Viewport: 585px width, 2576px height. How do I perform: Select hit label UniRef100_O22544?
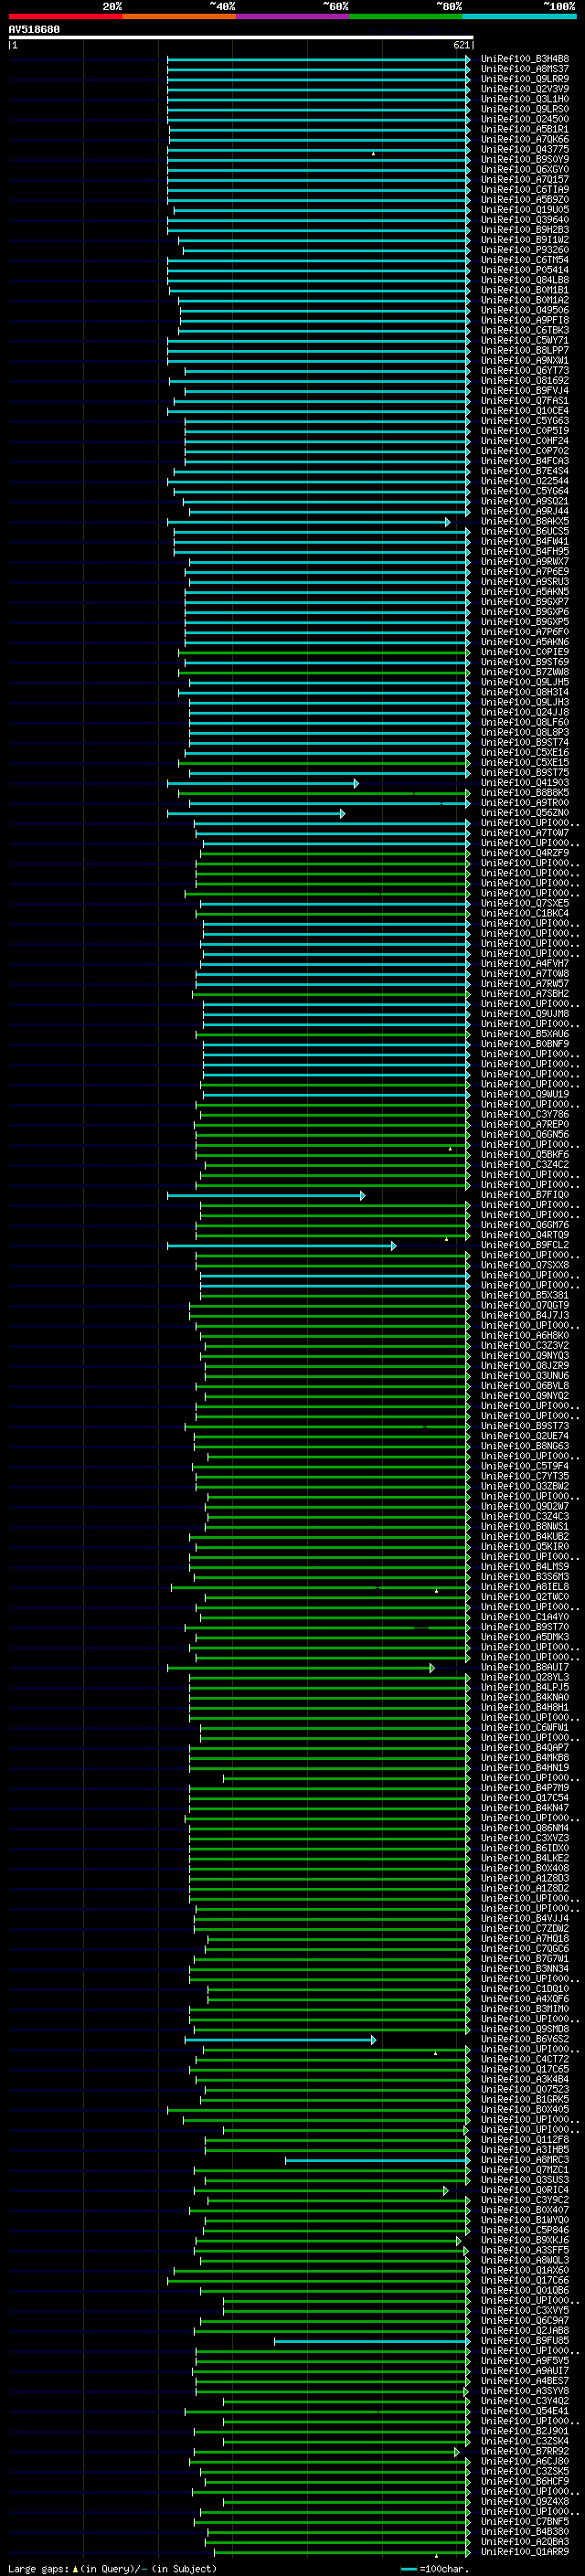point(525,481)
